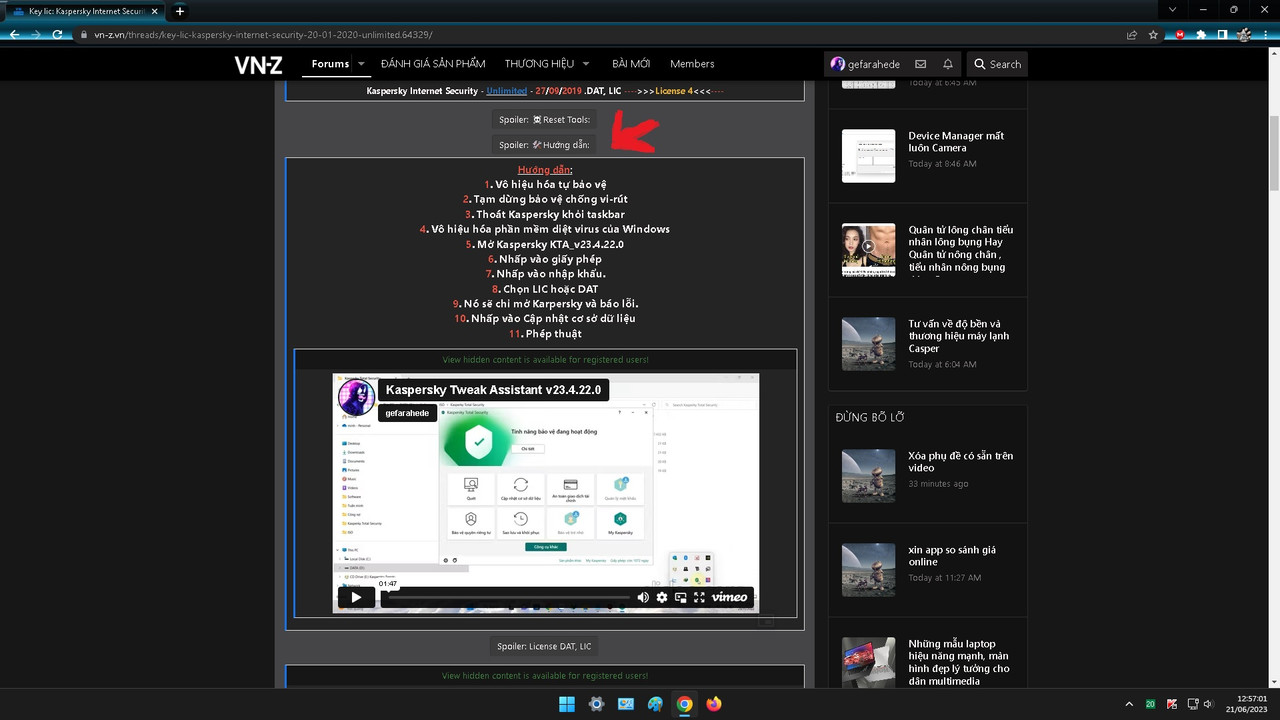The image size is (1280, 720).
Task: Click the address bar URL
Action: pyautogui.click(x=264, y=34)
